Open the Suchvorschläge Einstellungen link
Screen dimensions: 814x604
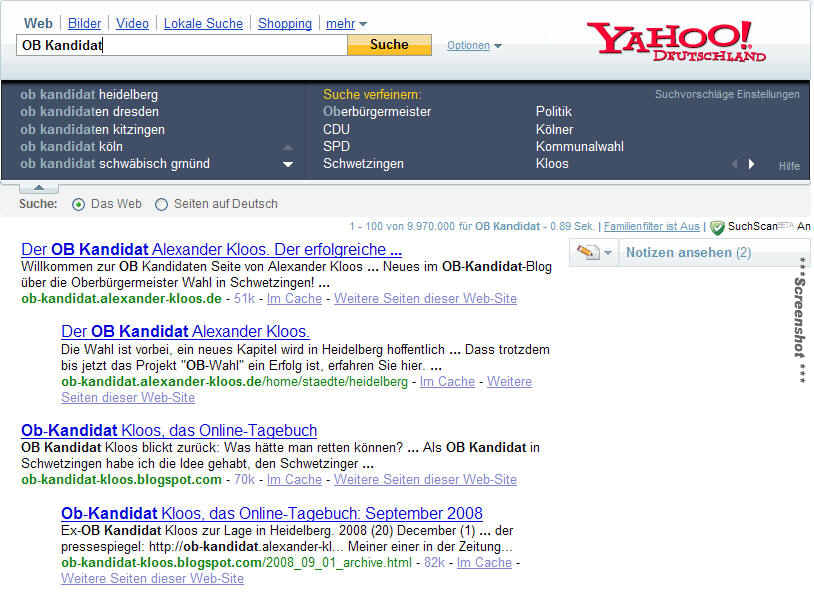[727, 95]
